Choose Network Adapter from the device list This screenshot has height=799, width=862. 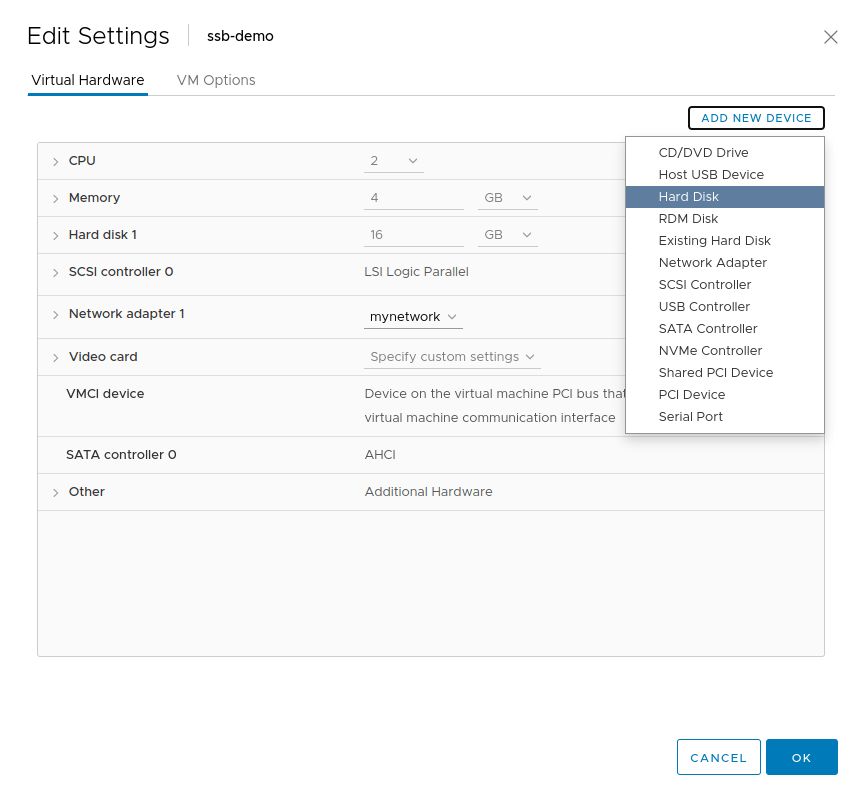[712, 262]
